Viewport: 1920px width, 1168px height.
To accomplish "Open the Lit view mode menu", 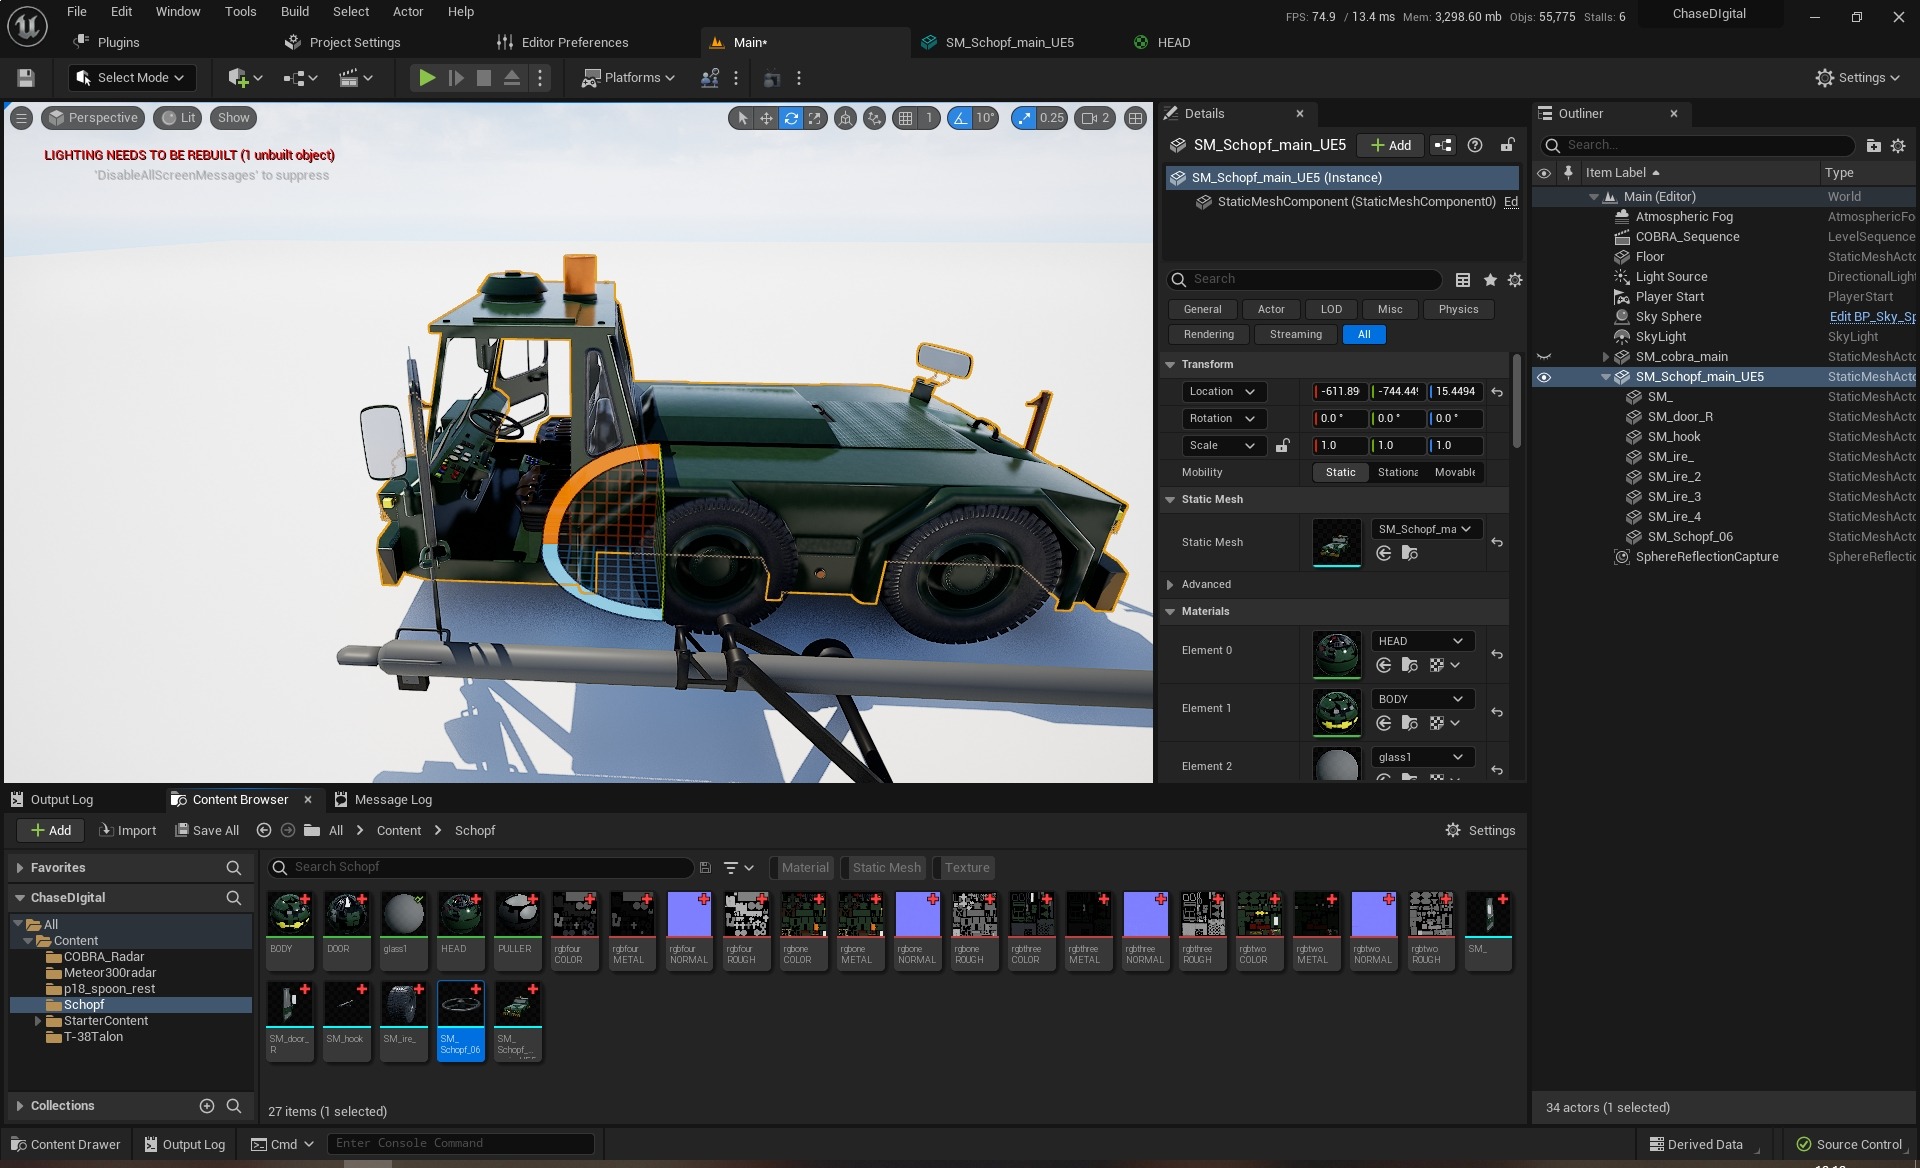I will coord(178,118).
